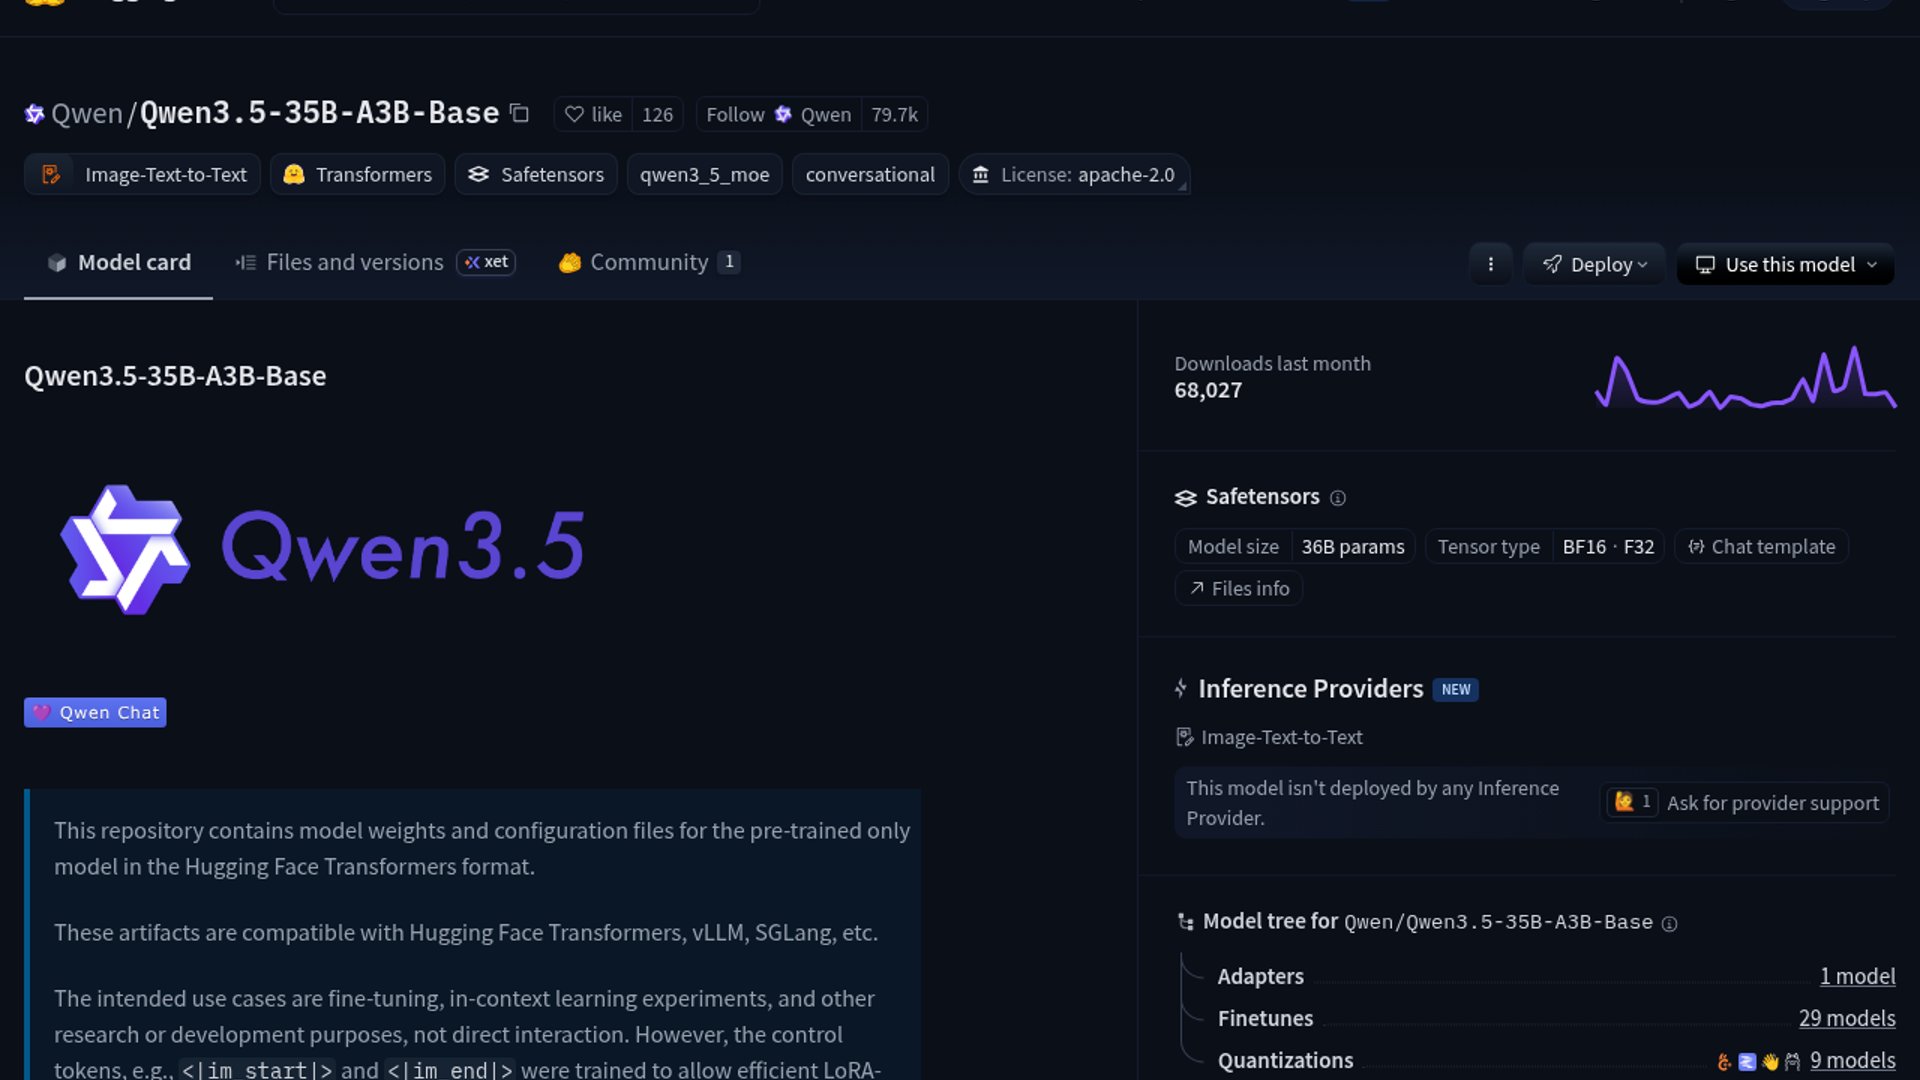Switch to Files and versions tab

(354, 262)
